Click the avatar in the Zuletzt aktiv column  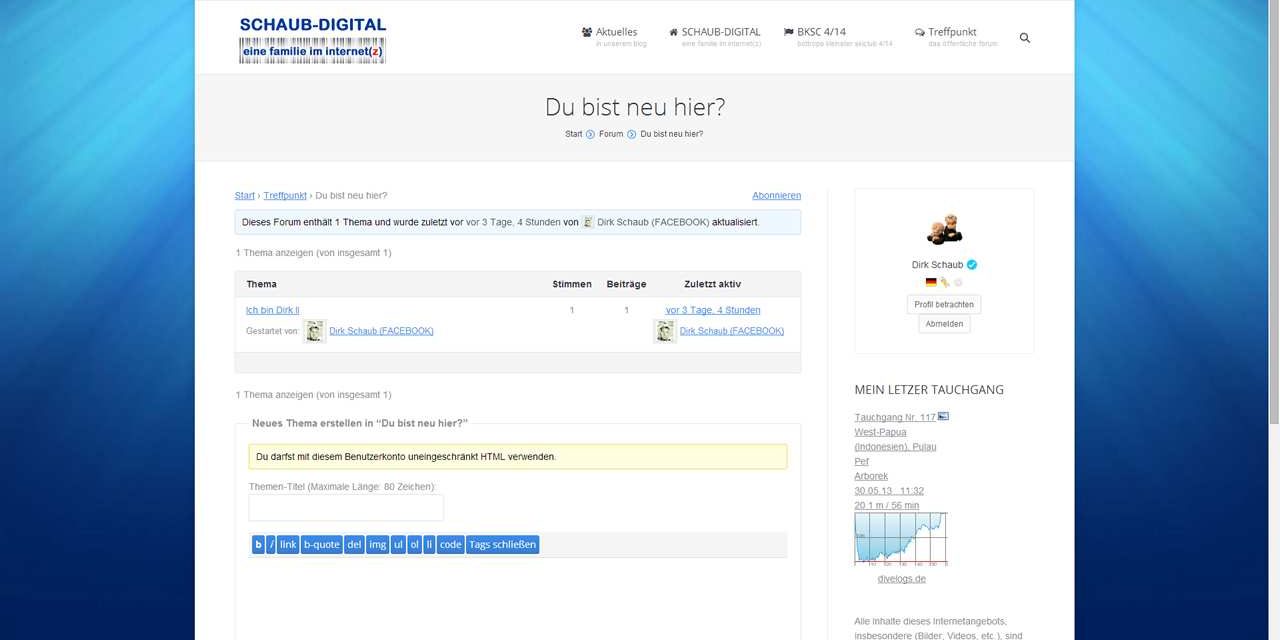point(665,331)
